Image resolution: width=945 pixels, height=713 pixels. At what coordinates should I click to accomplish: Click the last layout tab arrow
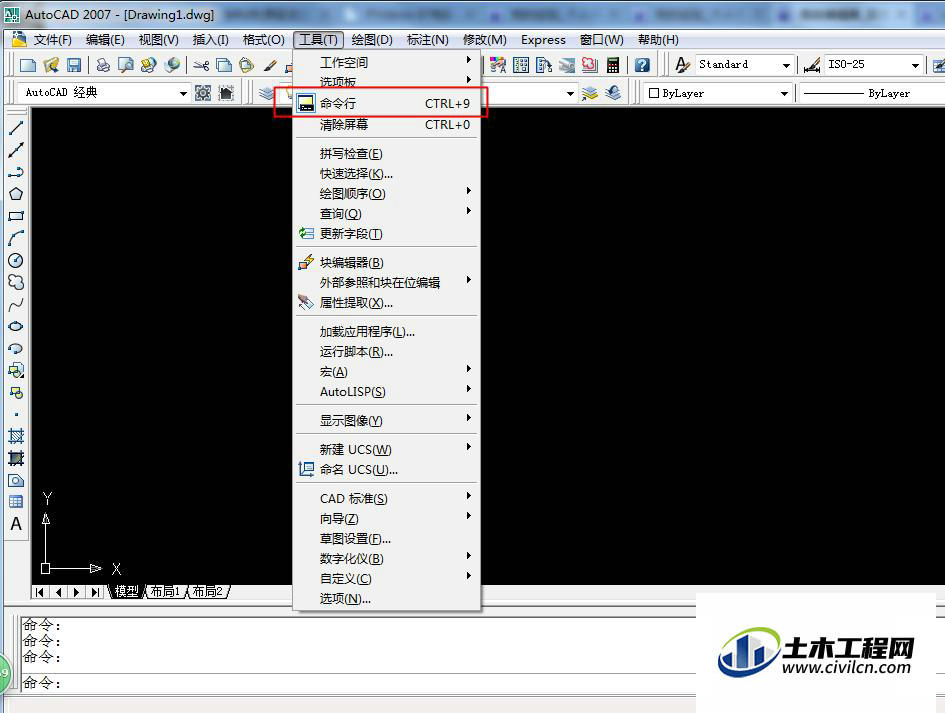(x=95, y=592)
